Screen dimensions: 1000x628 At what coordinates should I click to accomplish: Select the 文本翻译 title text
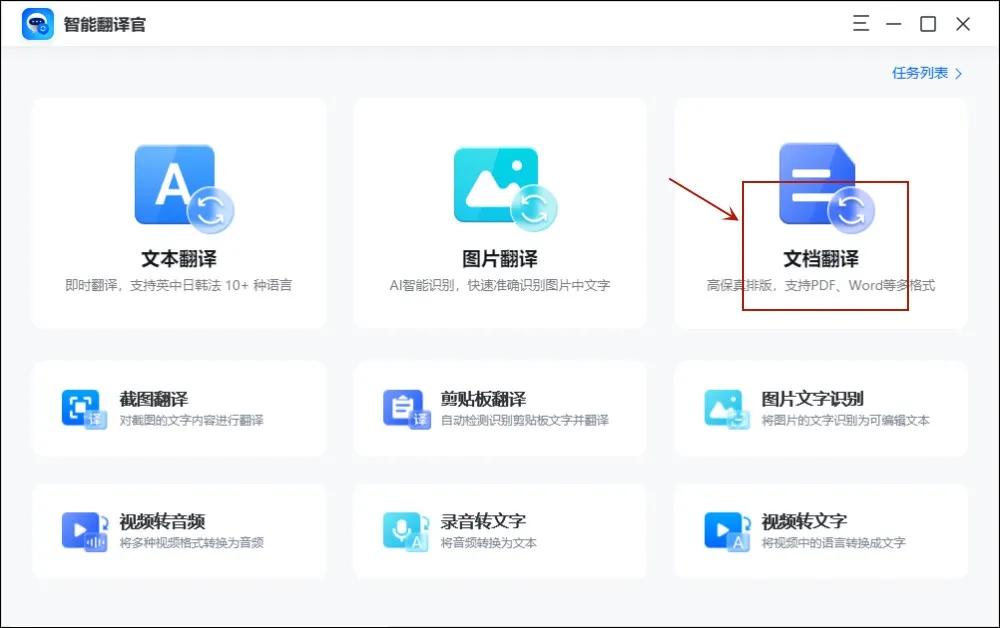pos(179,258)
